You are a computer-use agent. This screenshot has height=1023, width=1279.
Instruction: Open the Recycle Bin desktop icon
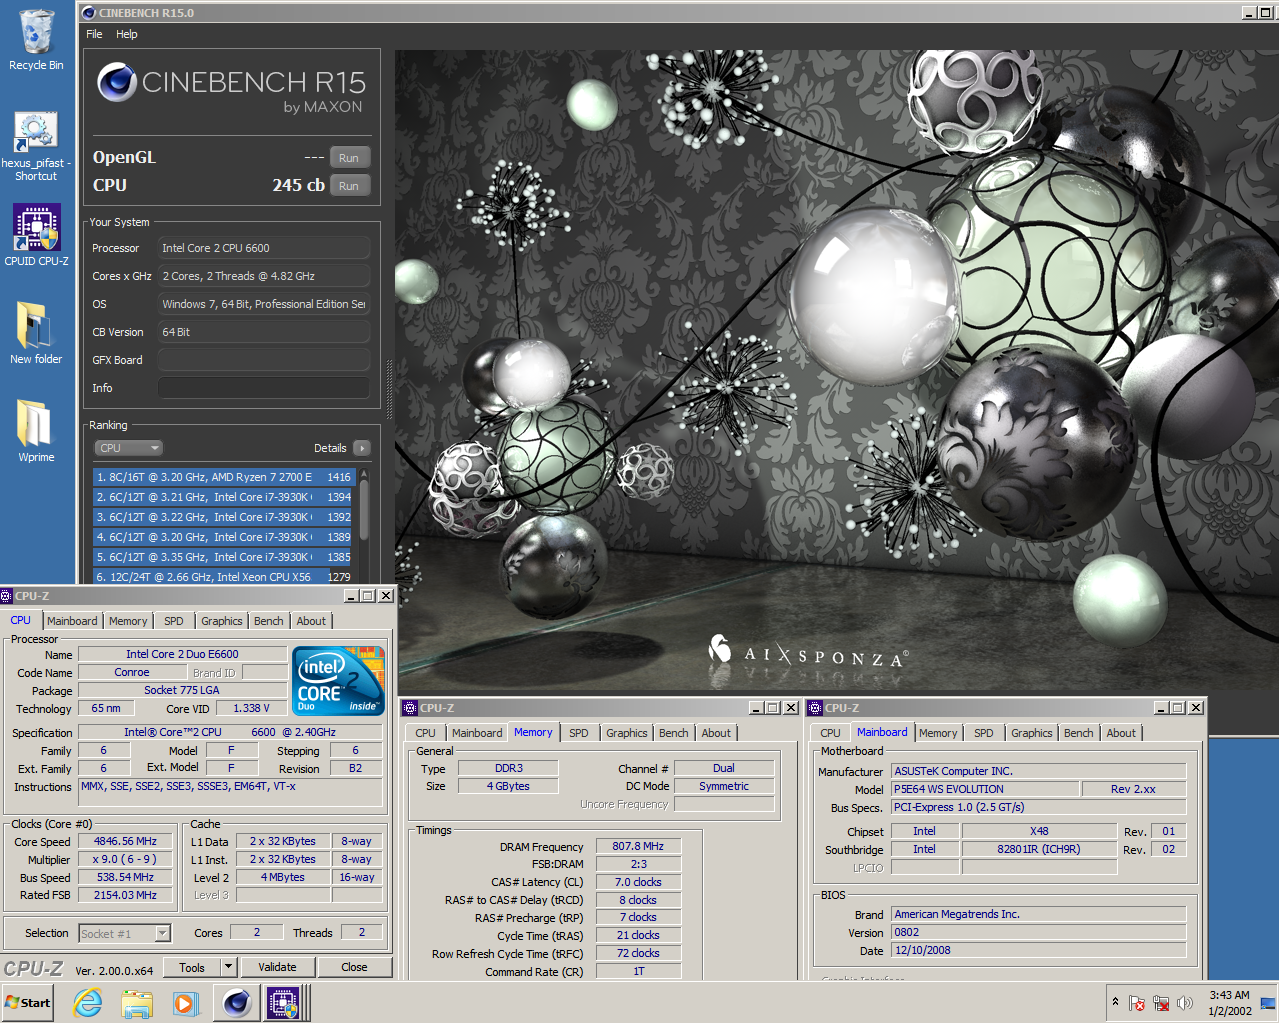(x=36, y=39)
